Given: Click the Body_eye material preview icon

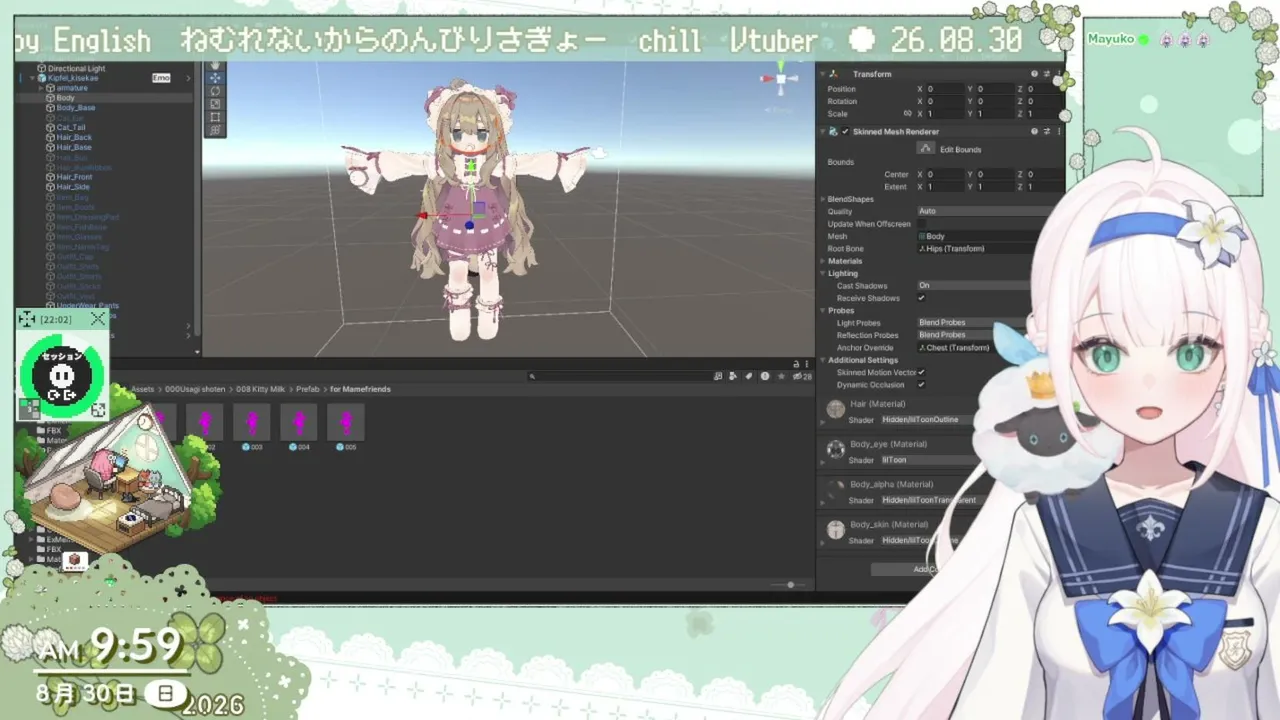Looking at the screenshot, I should (836, 450).
